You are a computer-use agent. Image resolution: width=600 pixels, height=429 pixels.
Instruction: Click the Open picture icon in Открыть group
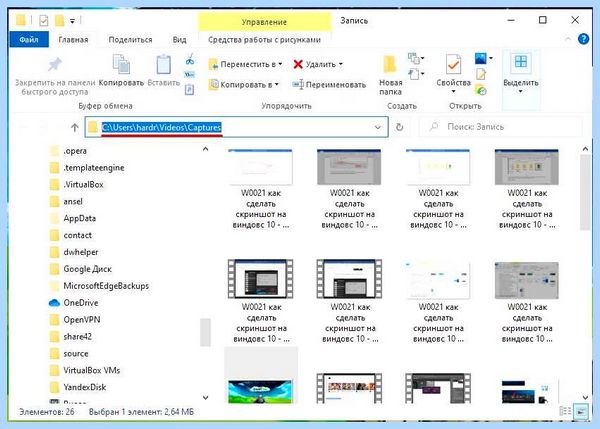tap(481, 59)
